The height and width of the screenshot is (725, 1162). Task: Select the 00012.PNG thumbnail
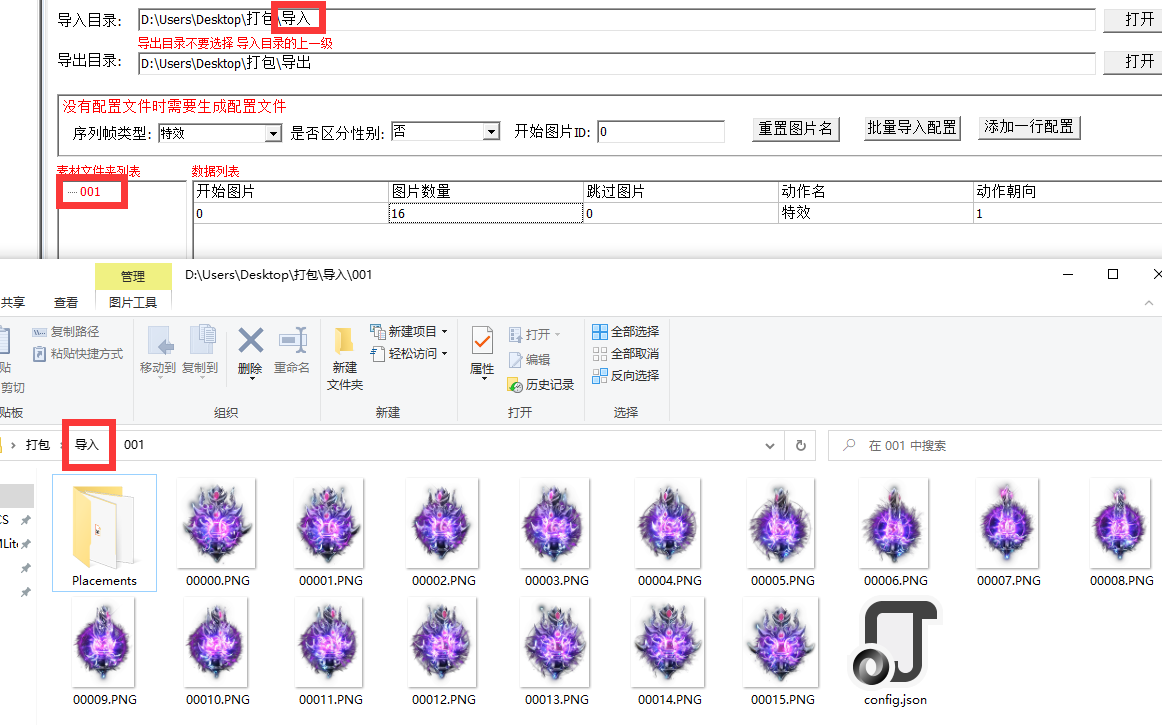443,652
